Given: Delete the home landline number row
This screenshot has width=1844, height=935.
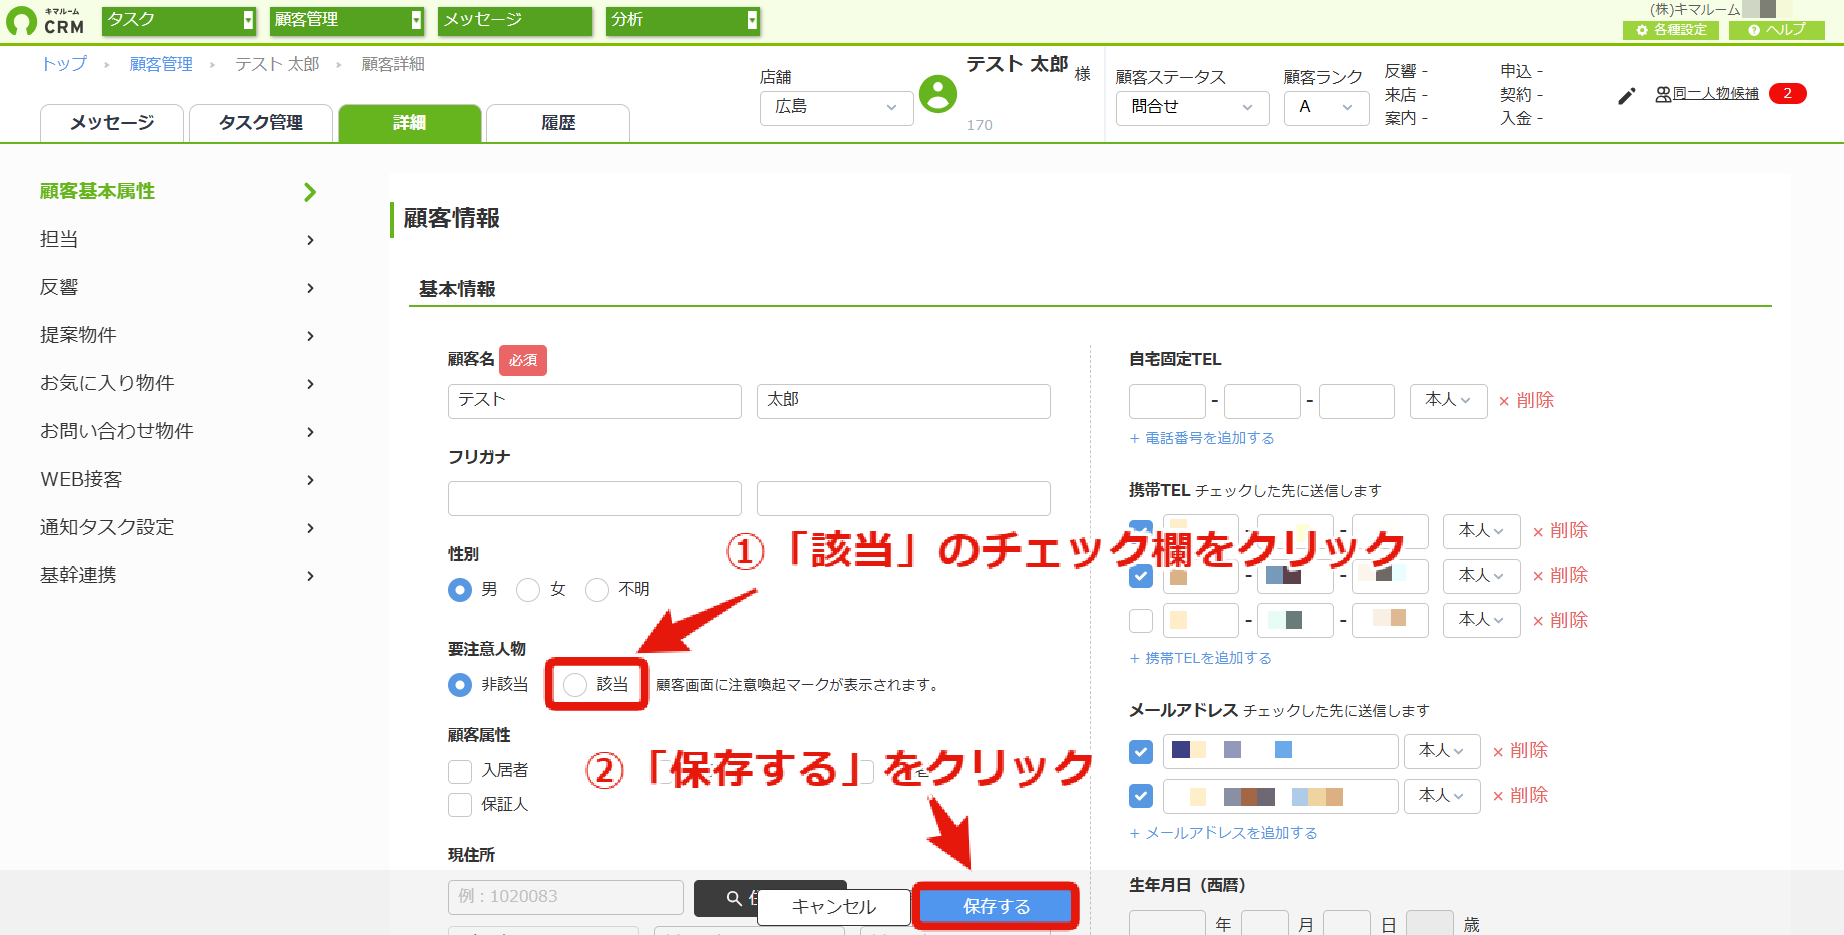Looking at the screenshot, I should [x=1526, y=400].
